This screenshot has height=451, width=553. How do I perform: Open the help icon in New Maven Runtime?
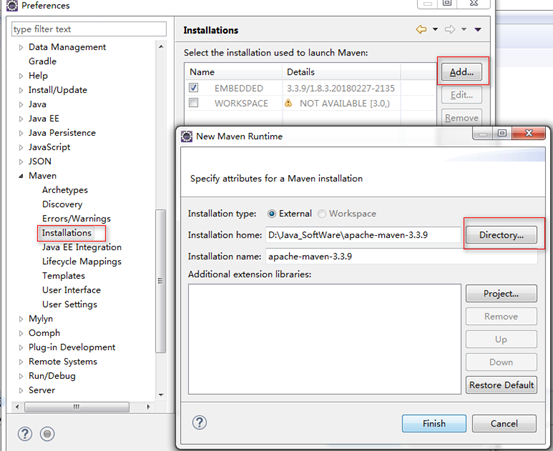(200, 422)
